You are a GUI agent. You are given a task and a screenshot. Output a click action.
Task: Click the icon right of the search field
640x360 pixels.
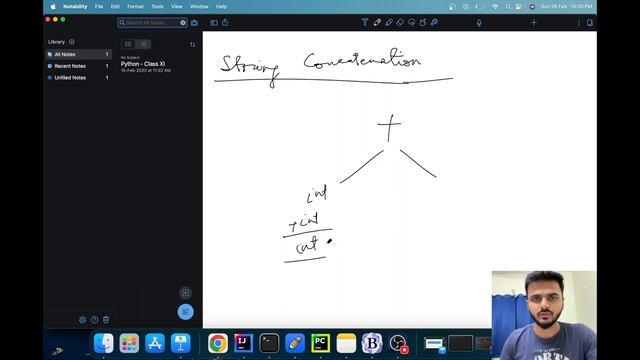point(194,23)
